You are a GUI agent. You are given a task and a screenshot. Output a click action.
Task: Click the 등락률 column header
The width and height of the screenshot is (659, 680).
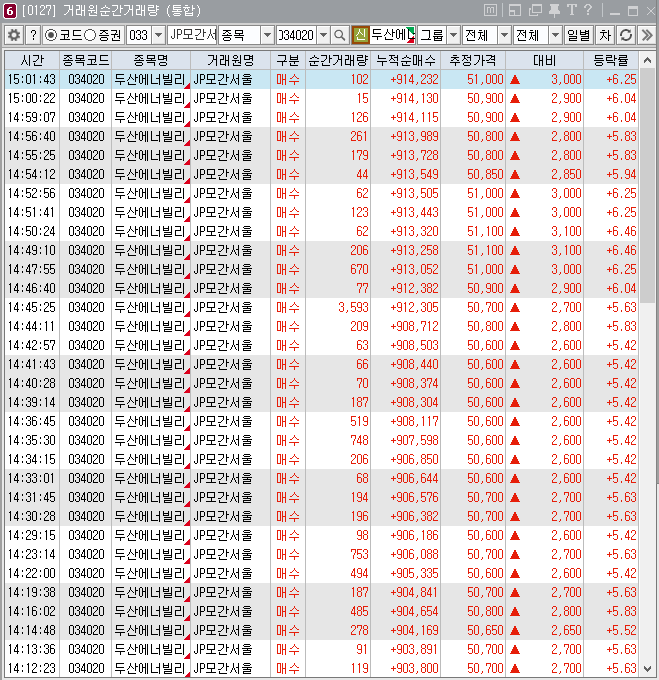[611, 60]
